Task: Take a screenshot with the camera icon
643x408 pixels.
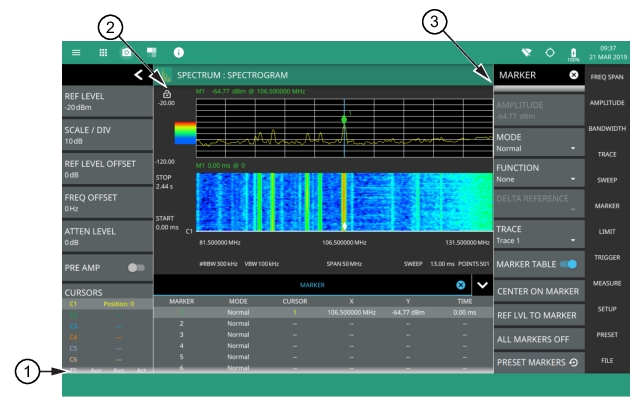Action: tap(127, 52)
